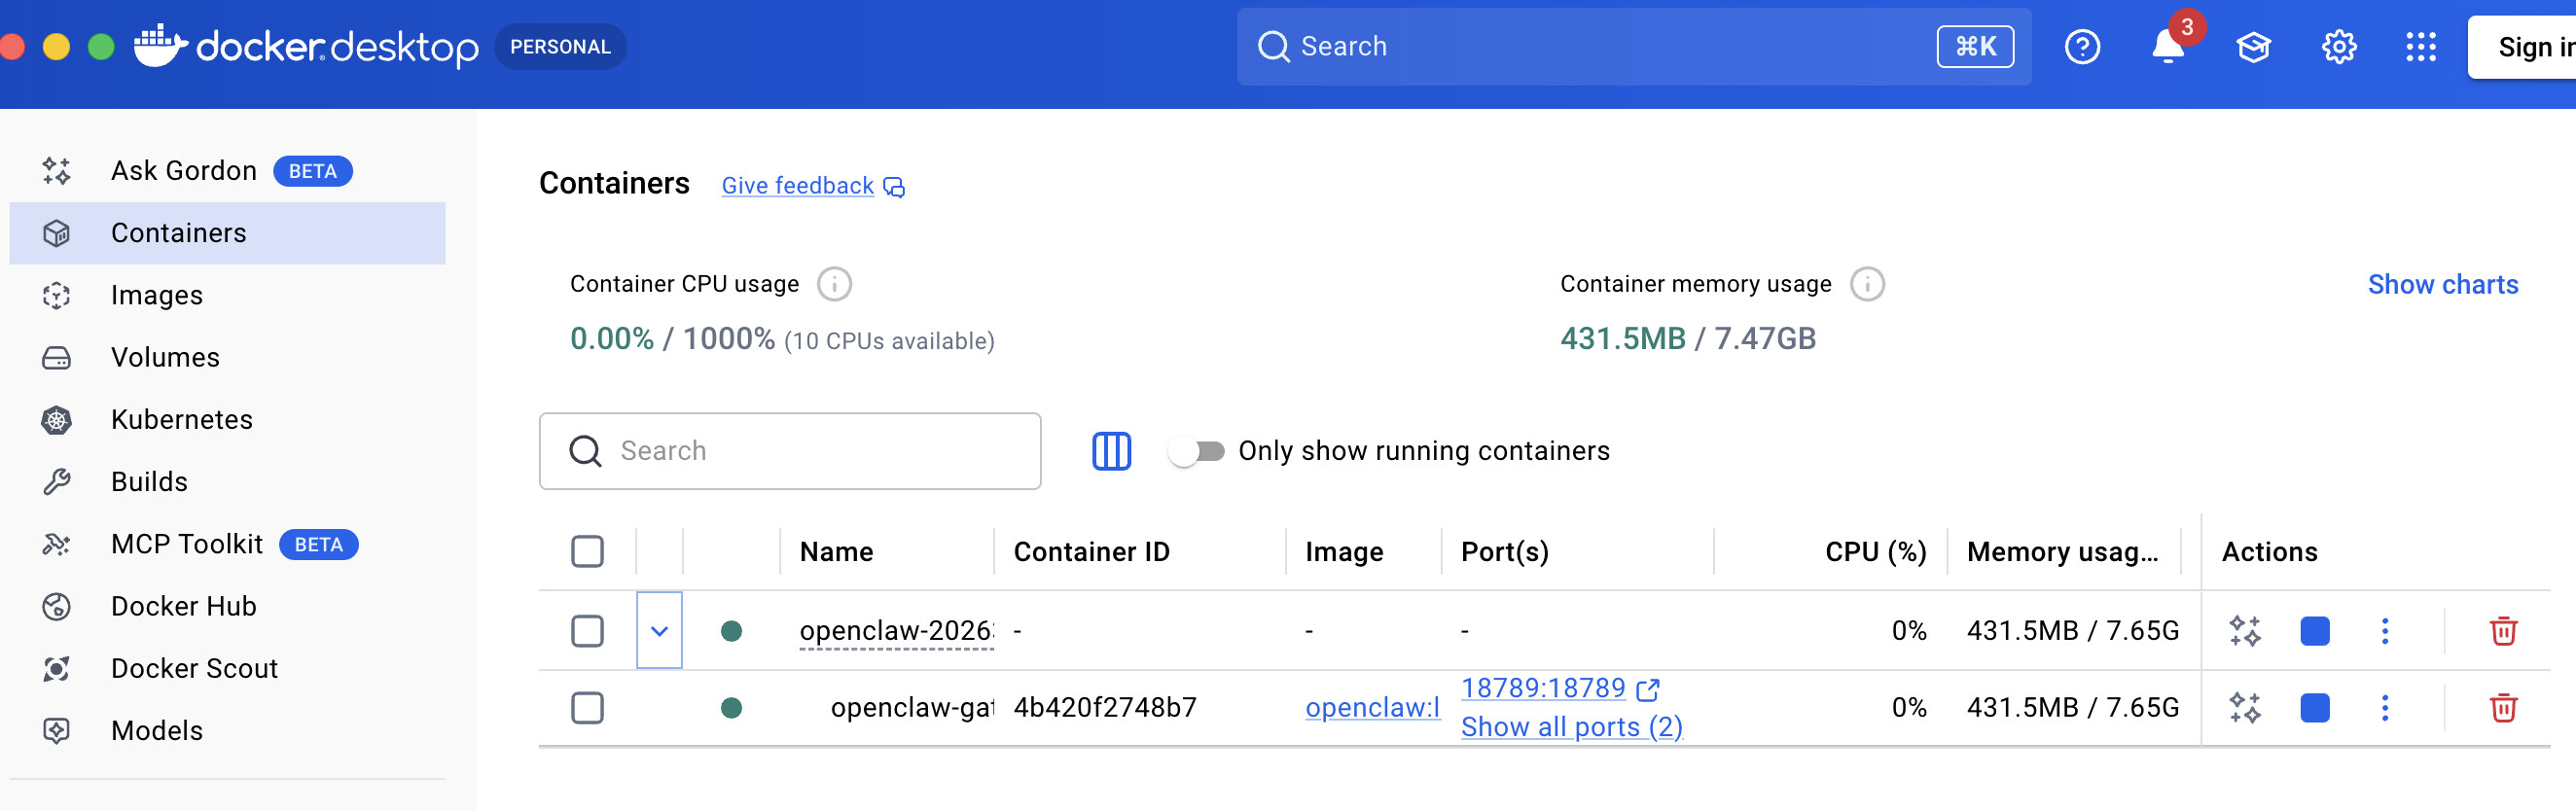Open port 18789 external-link icon
This screenshot has height=811, width=2576.
1647,689
